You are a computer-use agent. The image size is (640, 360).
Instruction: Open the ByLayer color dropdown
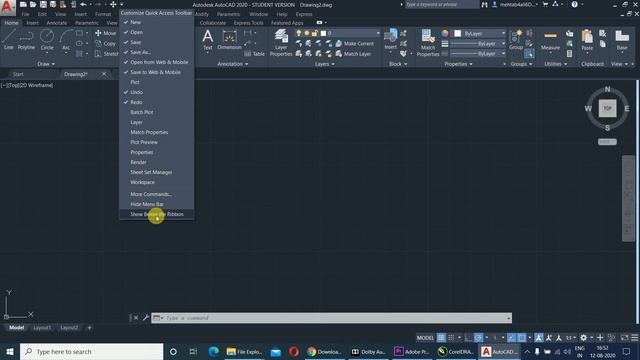[503, 33]
